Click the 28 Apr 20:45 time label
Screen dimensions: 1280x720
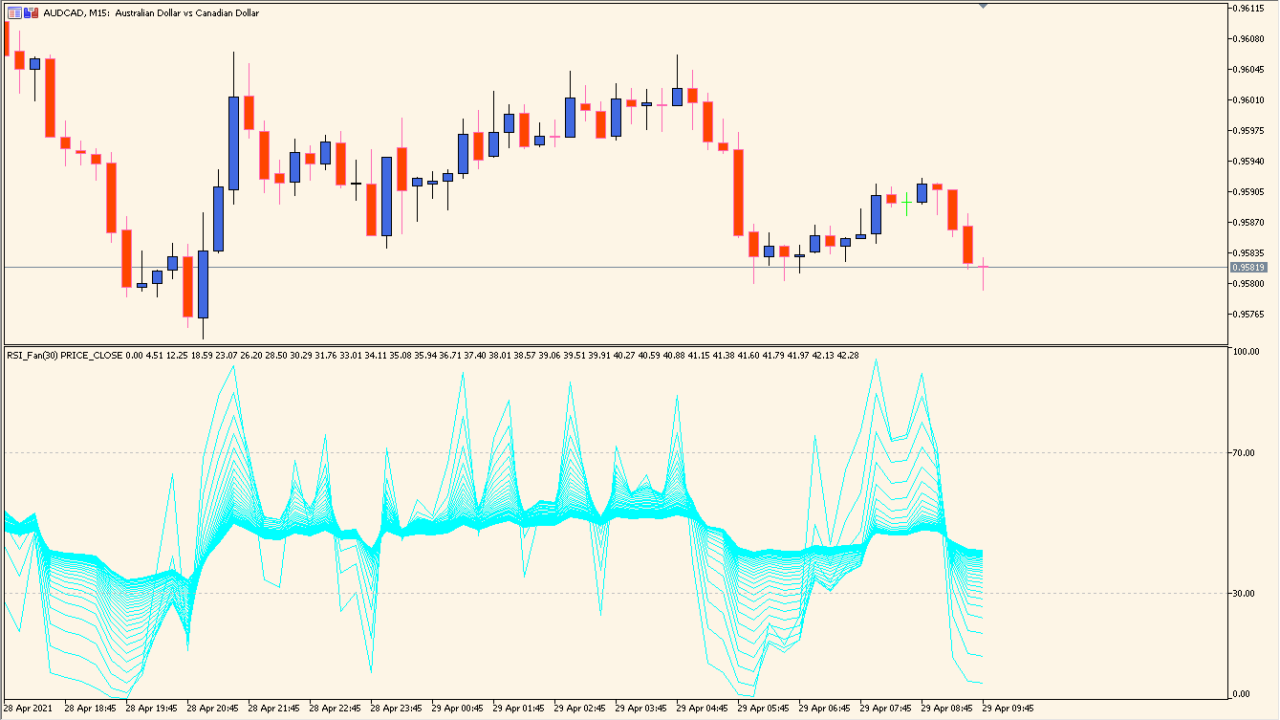(213, 708)
